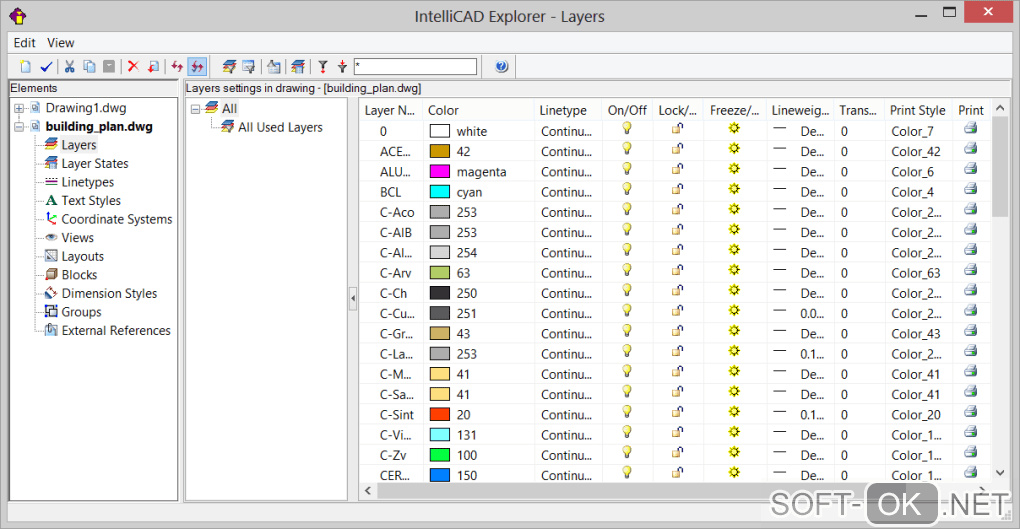This screenshot has height=529, width=1020.
Task: Toggle light bulb On/Off for BCL layer
Action: [x=627, y=190]
